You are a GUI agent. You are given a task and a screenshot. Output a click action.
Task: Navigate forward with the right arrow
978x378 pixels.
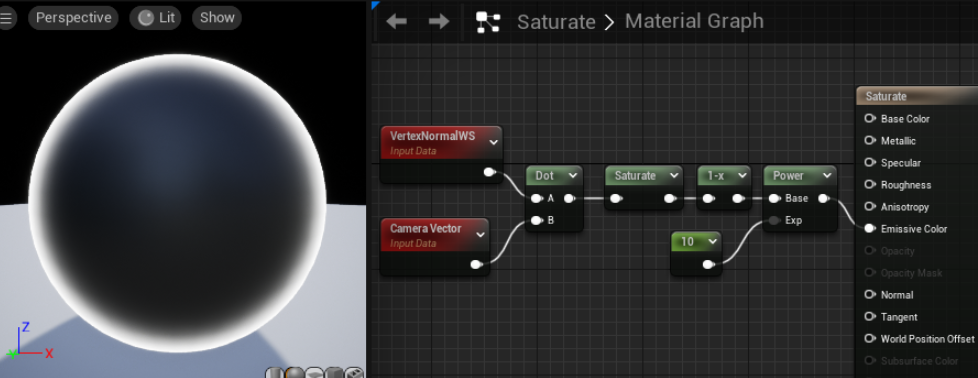coord(439,22)
